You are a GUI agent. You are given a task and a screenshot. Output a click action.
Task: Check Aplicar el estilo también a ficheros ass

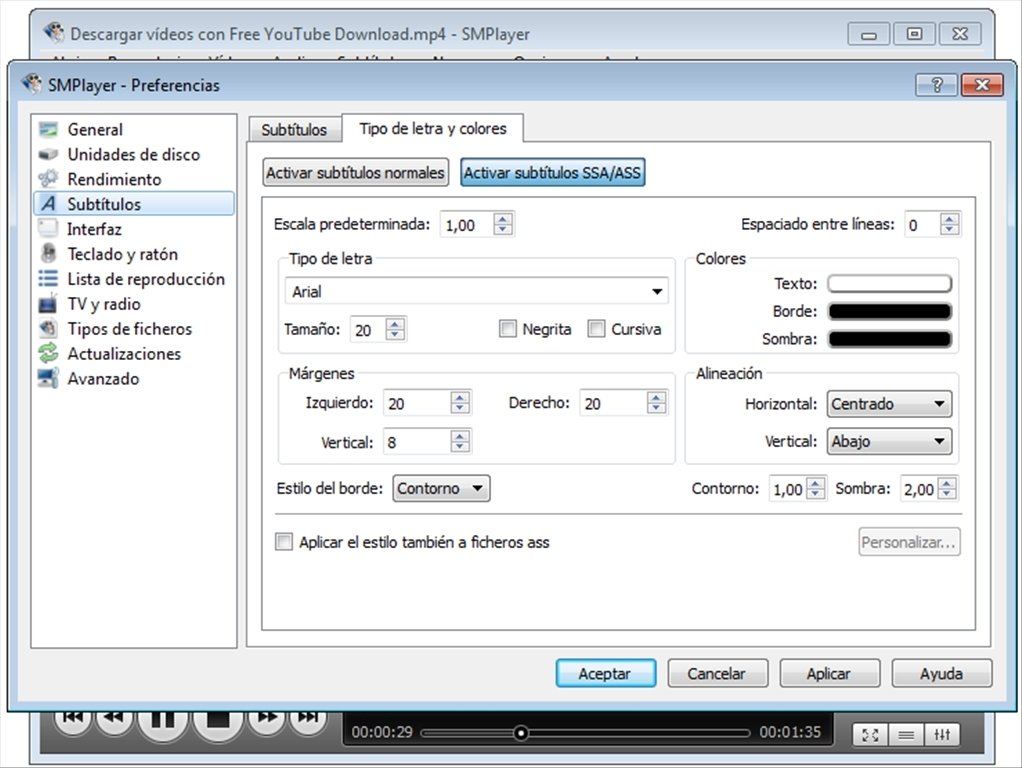tap(284, 542)
